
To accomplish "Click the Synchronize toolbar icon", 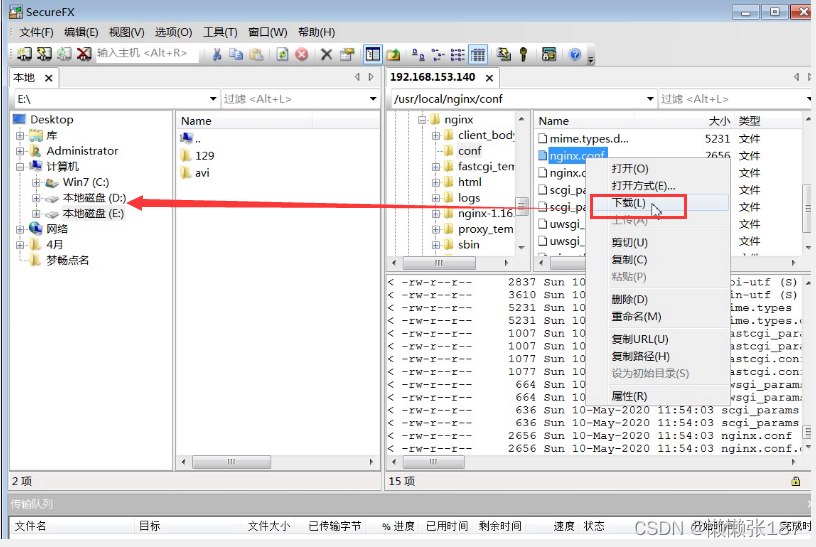I will click(x=503, y=54).
